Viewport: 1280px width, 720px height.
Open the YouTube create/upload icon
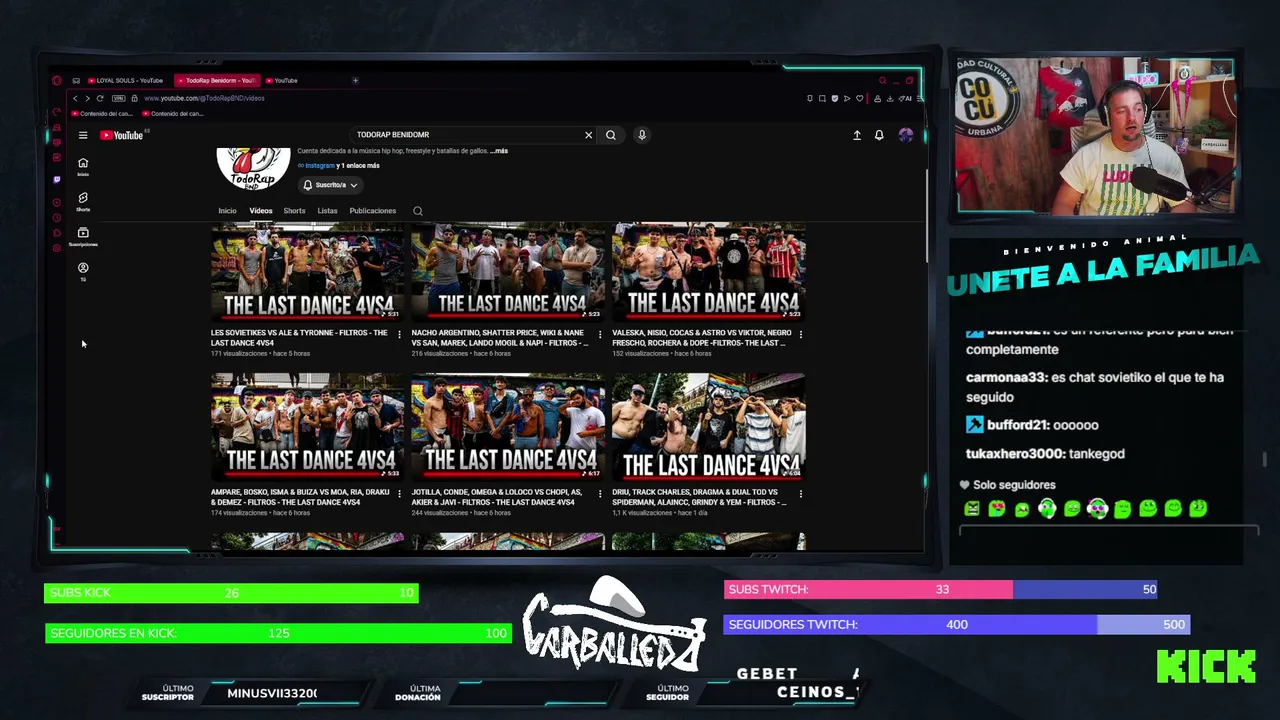point(857,135)
